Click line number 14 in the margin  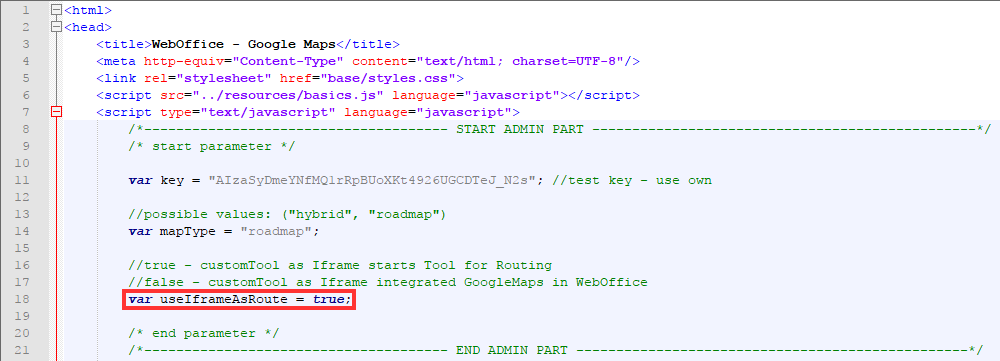tap(22, 231)
